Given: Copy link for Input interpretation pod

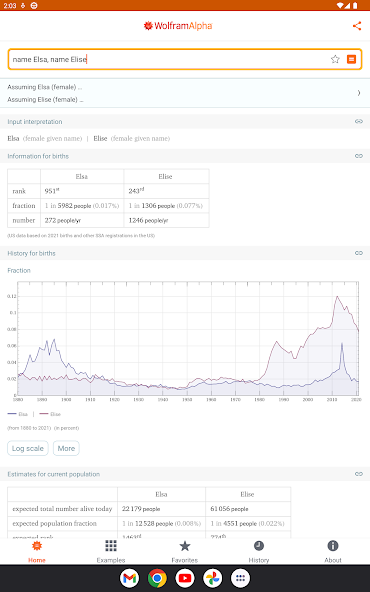Looking at the screenshot, I should point(359,122).
